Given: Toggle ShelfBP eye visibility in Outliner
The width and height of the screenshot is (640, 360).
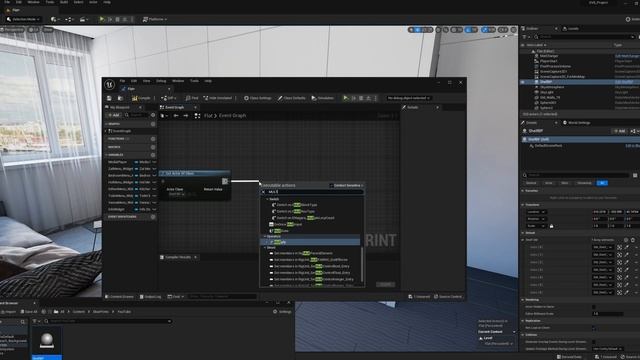Looking at the screenshot, I should [x=523, y=82].
